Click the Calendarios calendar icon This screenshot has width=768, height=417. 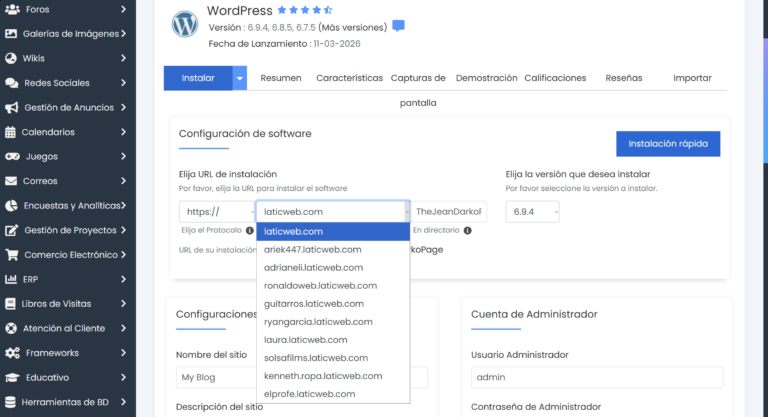coord(10,132)
